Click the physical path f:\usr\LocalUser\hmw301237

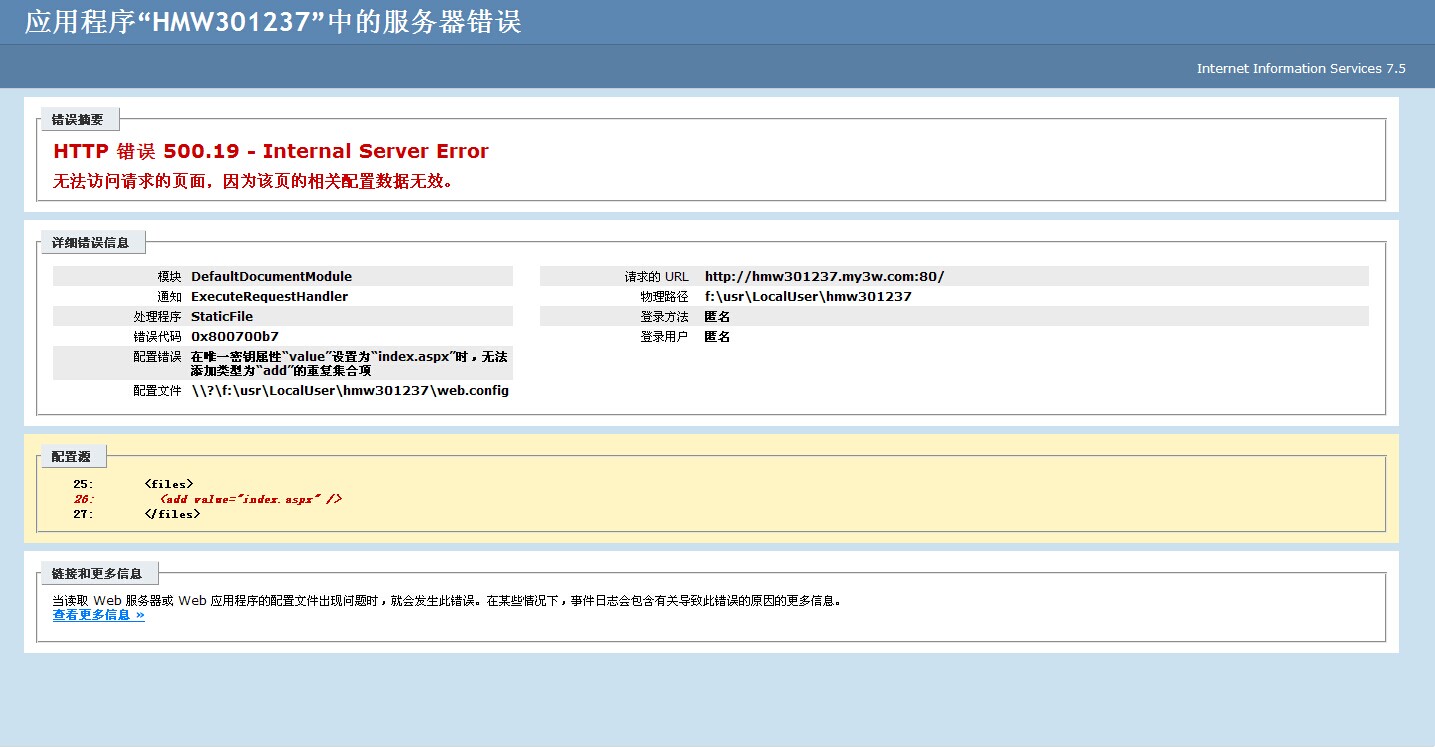pyautogui.click(x=808, y=297)
